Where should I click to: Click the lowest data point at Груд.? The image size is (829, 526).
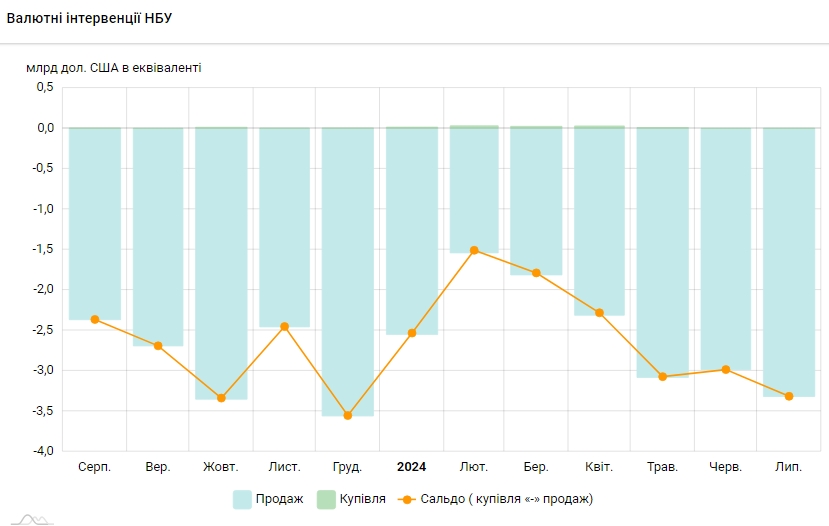(x=348, y=415)
